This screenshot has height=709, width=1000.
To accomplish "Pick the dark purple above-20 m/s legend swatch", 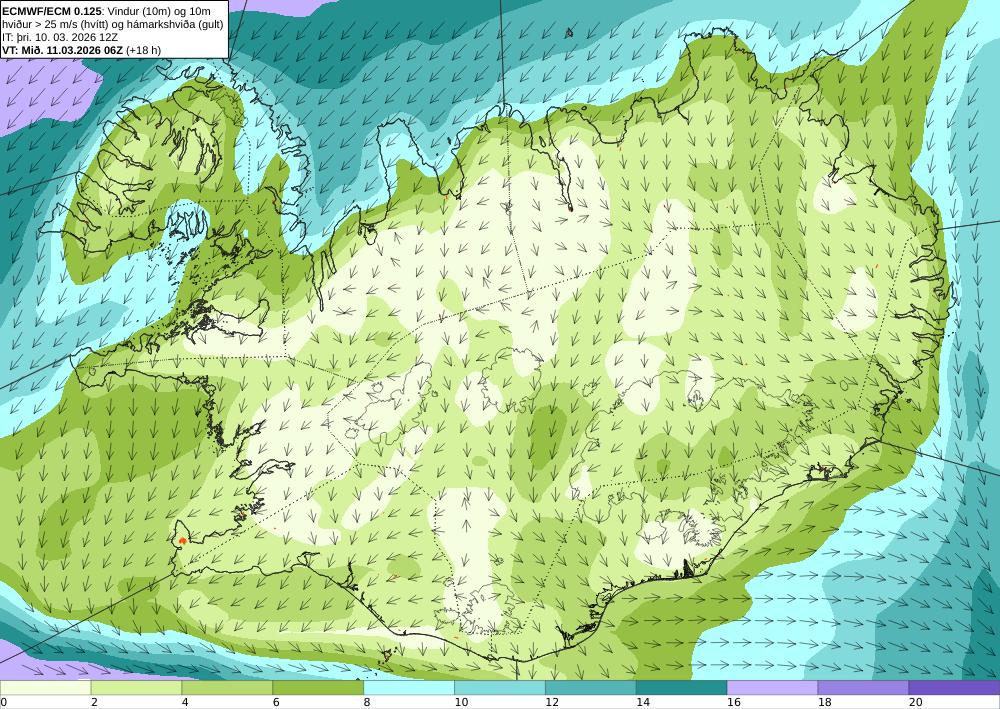I will click(954, 688).
